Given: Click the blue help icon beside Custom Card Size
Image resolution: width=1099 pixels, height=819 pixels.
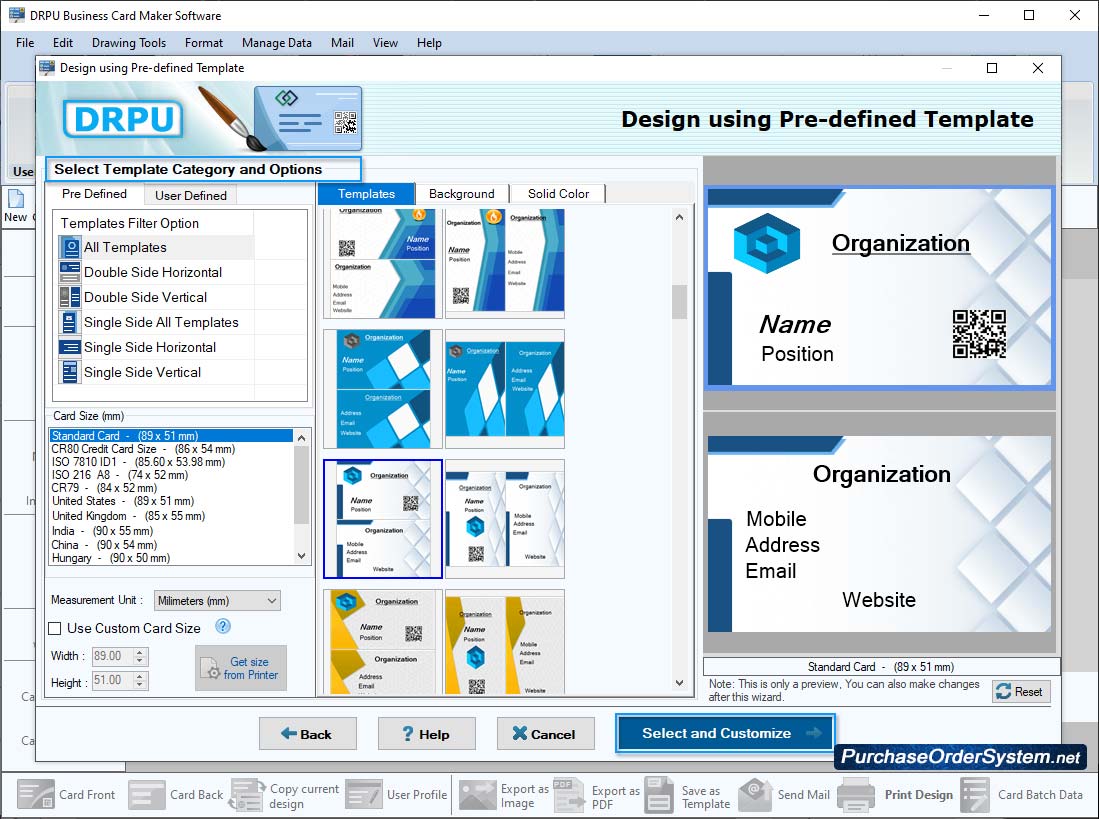Looking at the screenshot, I should pos(223,626).
